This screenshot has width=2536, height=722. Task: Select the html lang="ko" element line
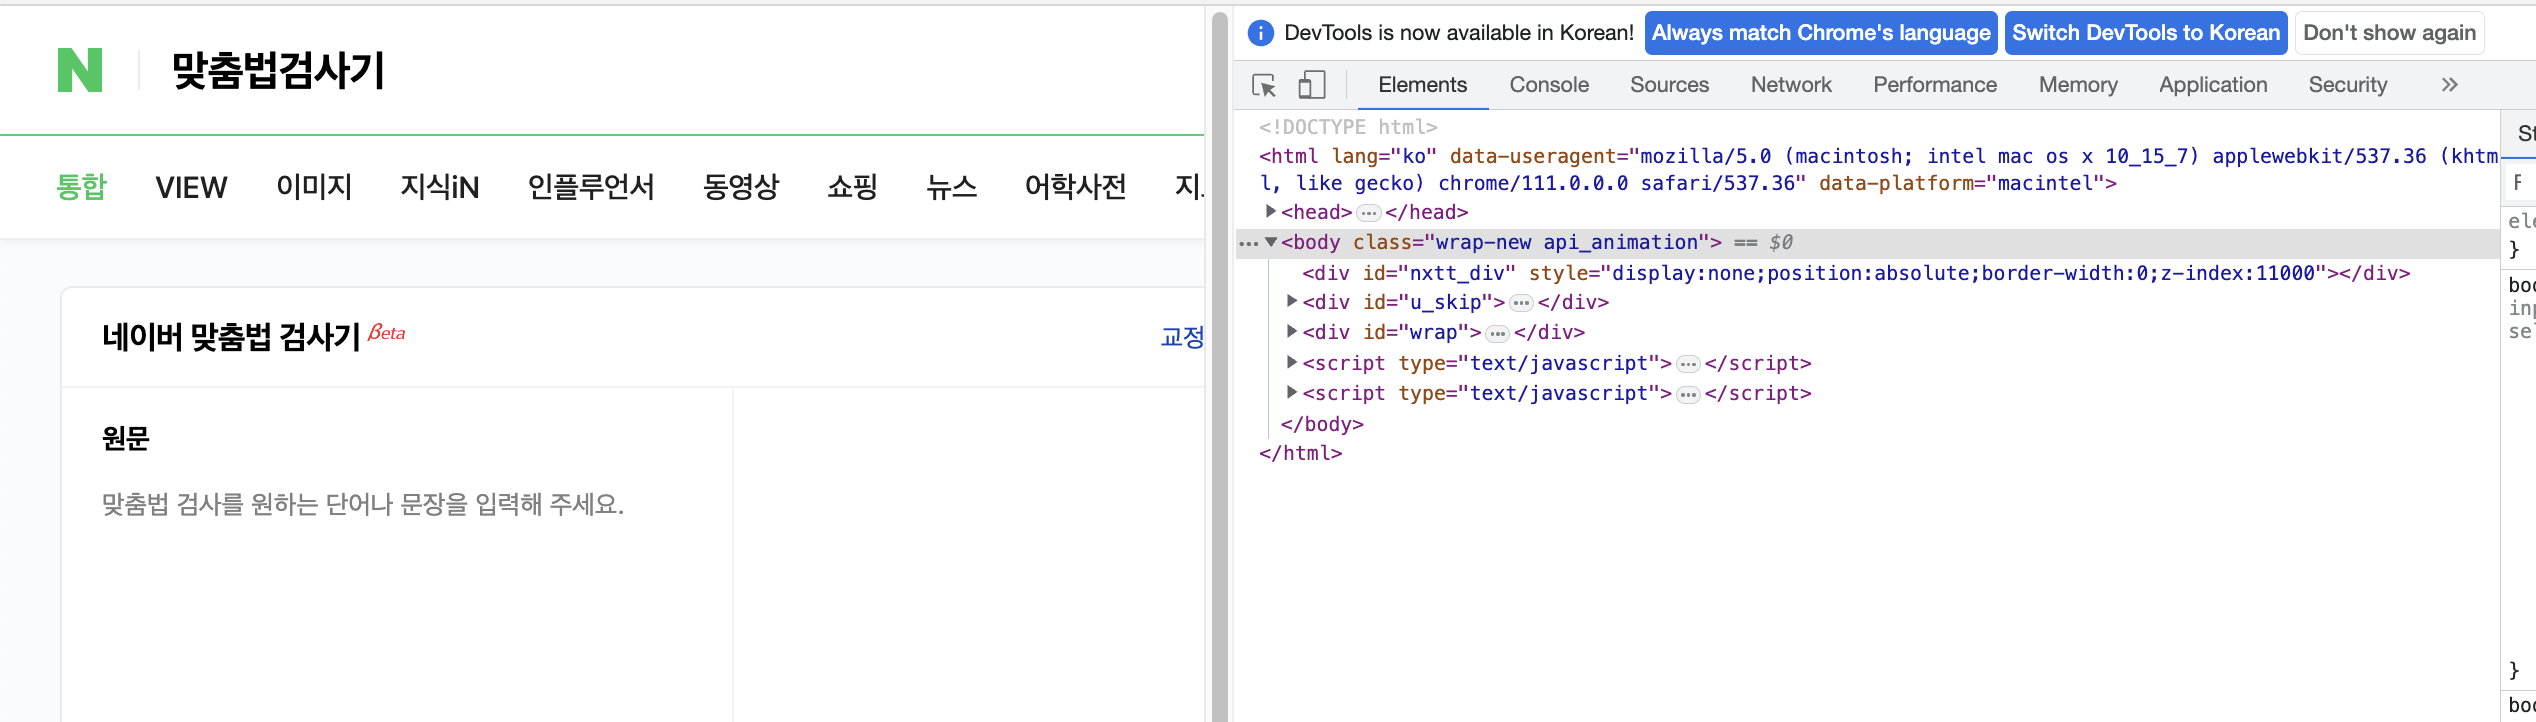(x=1878, y=170)
